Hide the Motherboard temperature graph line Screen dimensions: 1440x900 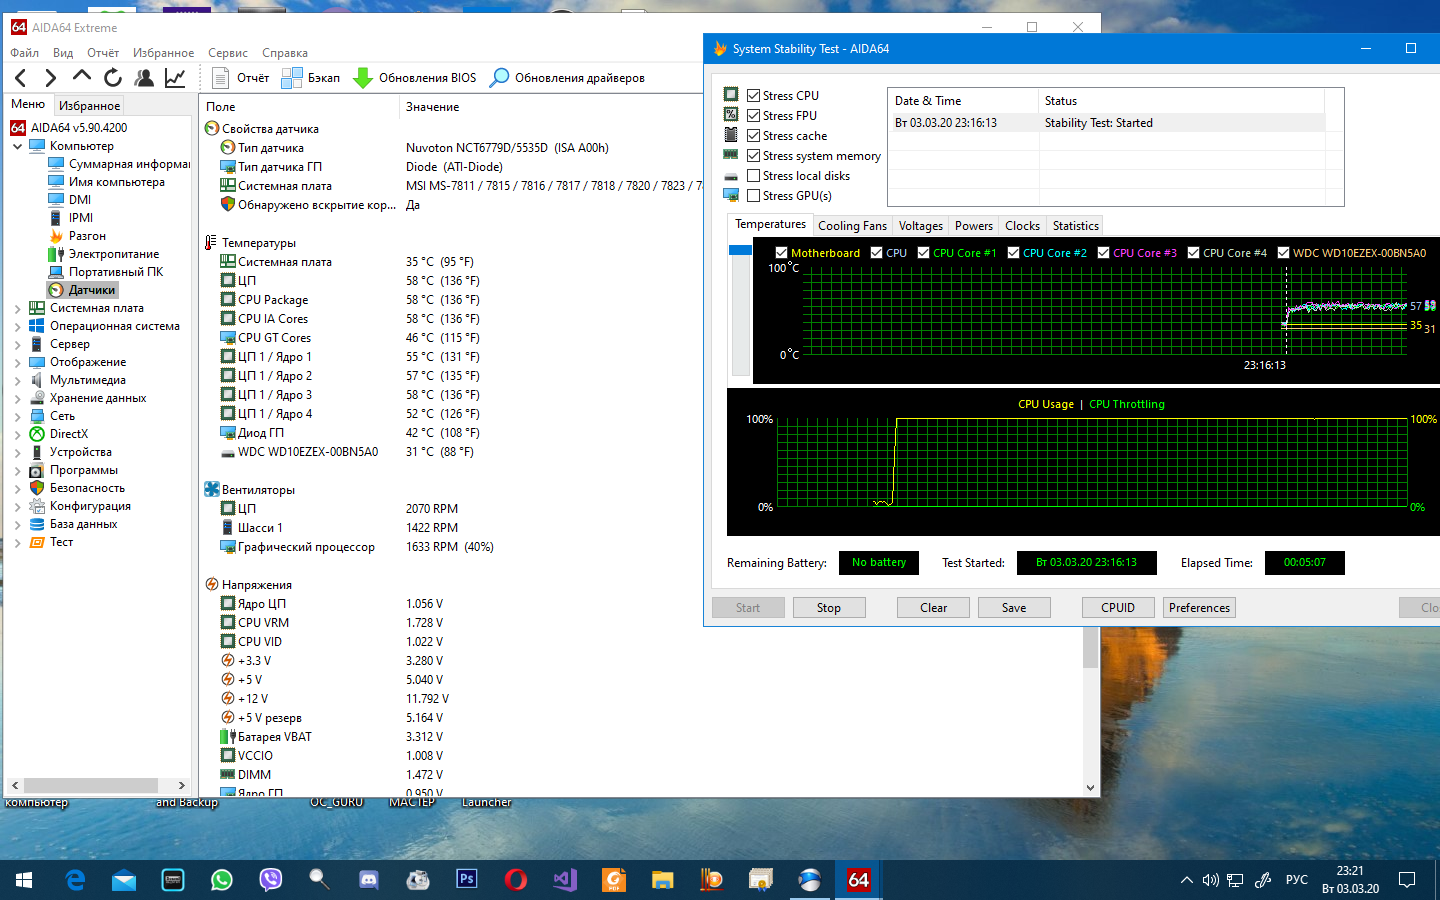782,253
